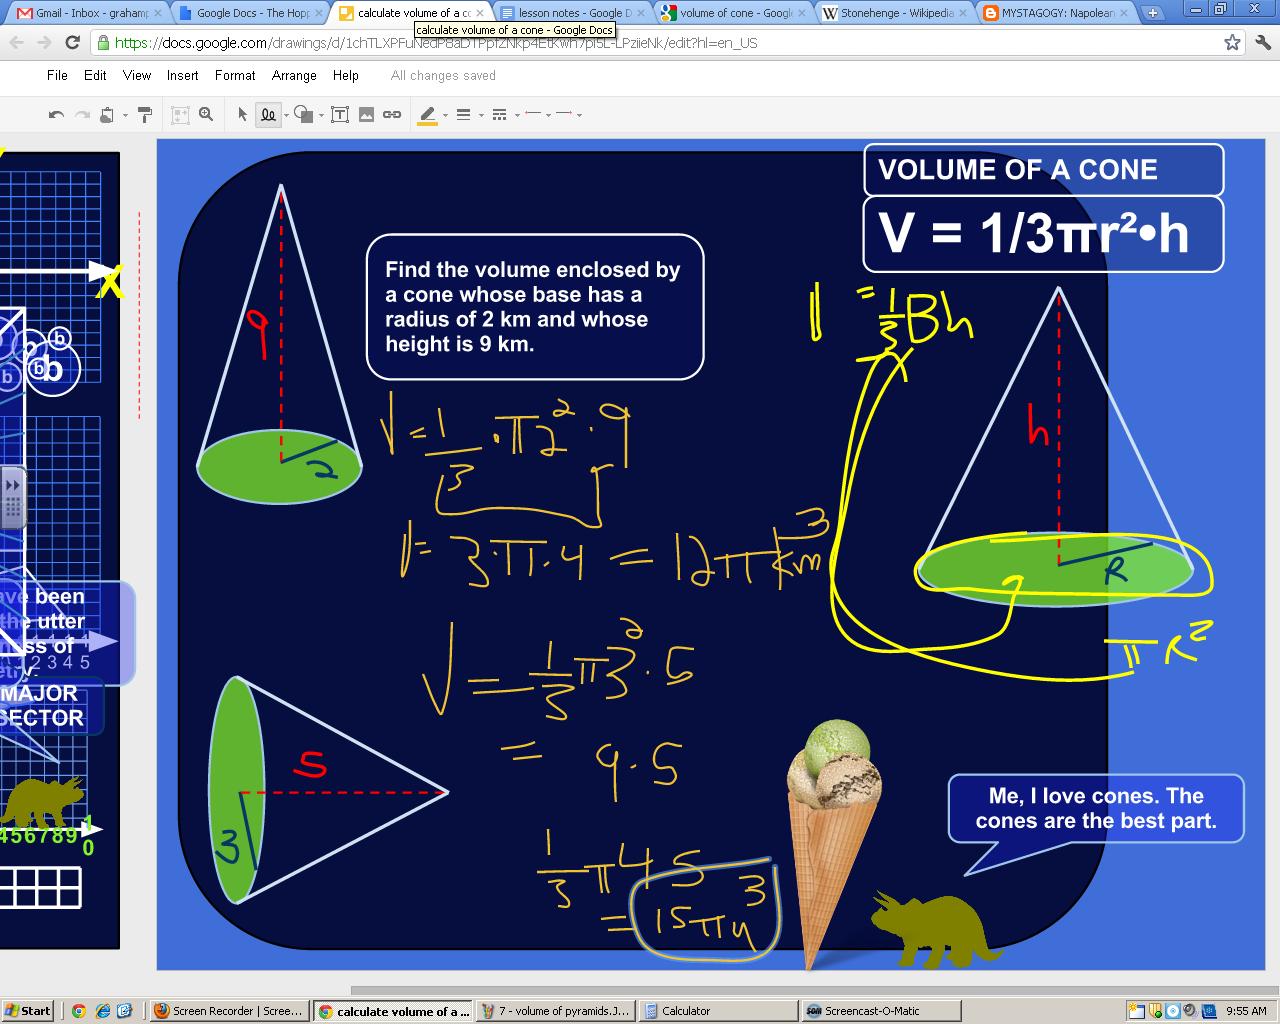
Task: Expand the line weight dropdown arrow
Action: [x=481, y=116]
